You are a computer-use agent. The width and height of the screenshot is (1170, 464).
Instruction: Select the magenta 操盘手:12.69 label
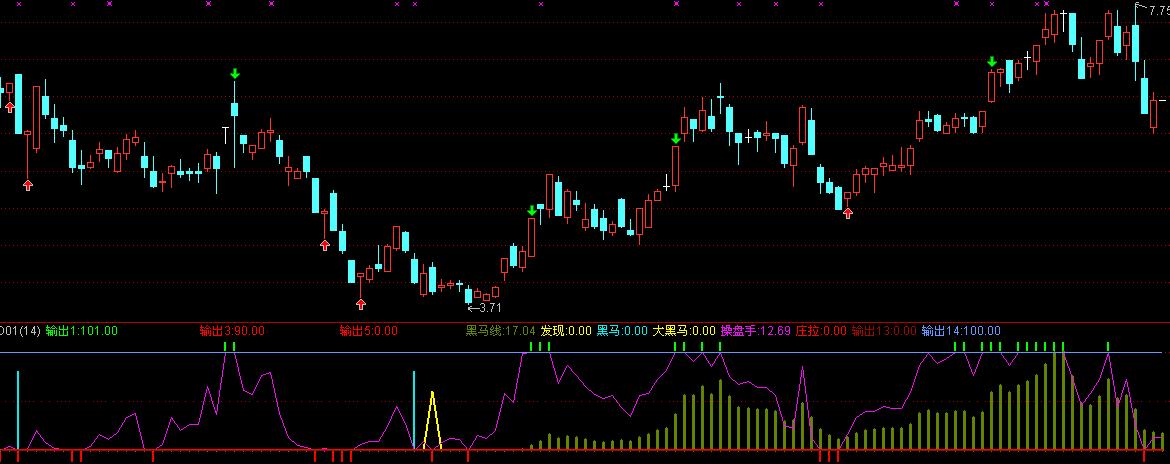[755, 330]
